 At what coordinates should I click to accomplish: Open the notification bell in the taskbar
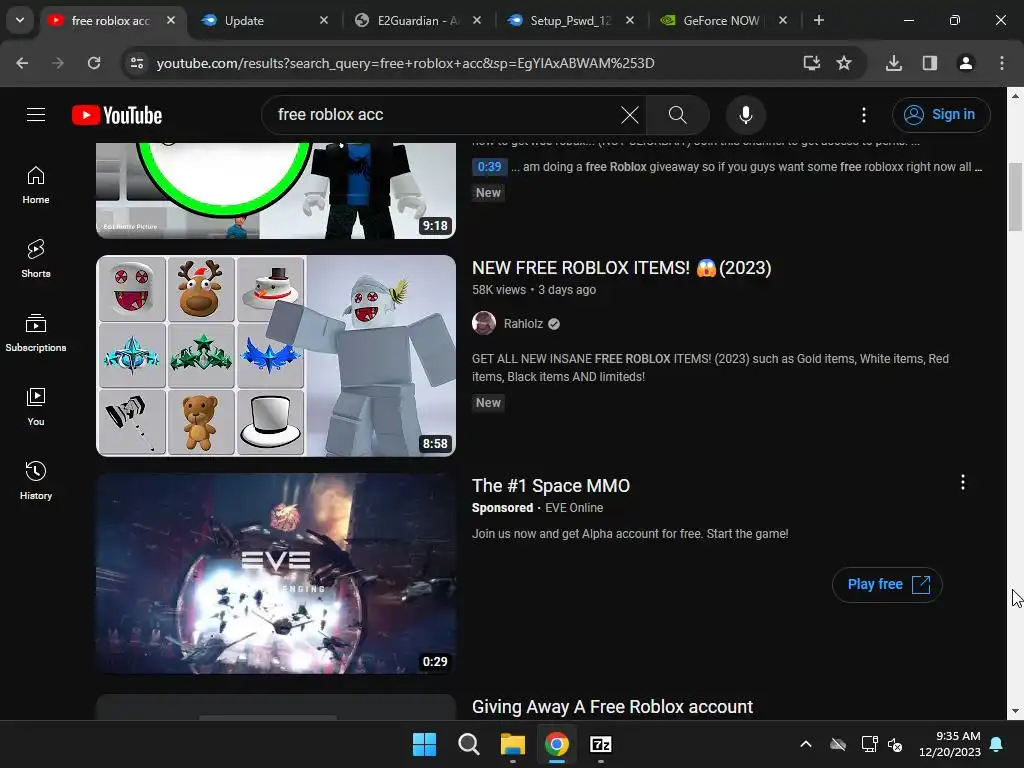click(x=997, y=744)
